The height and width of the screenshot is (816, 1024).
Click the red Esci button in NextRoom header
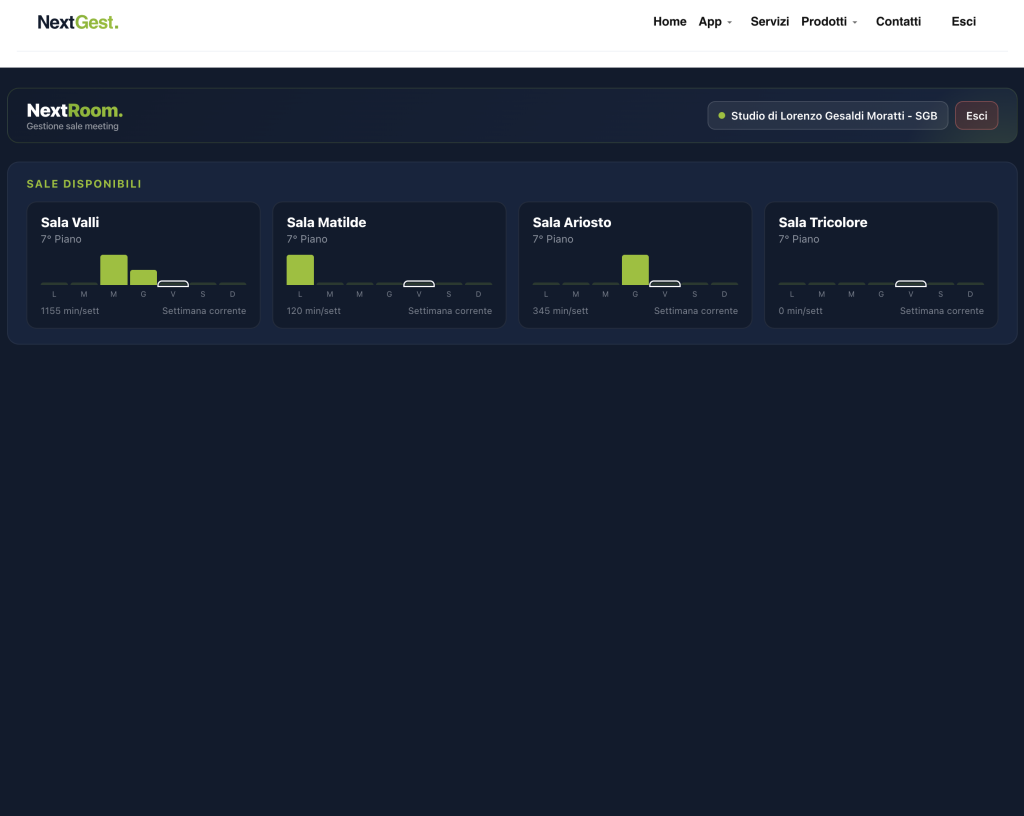pyautogui.click(x=976, y=116)
